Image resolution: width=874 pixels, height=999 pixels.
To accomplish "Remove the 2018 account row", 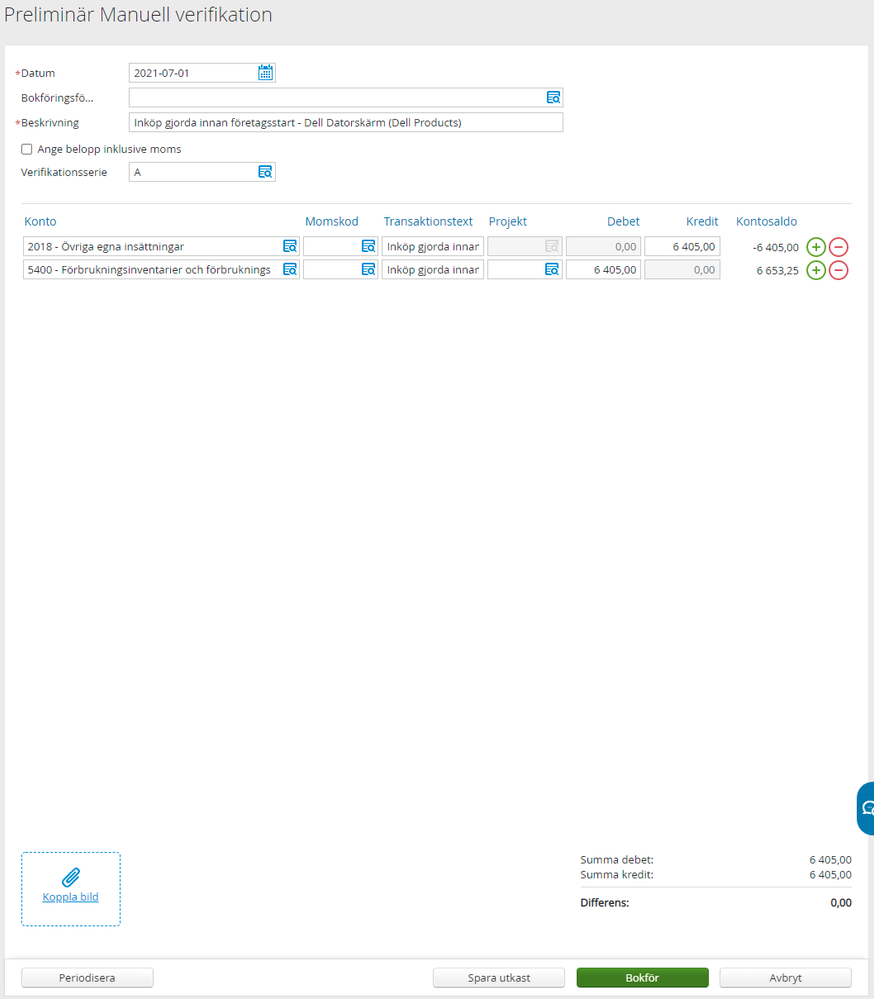I will click(x=838, y=246).
